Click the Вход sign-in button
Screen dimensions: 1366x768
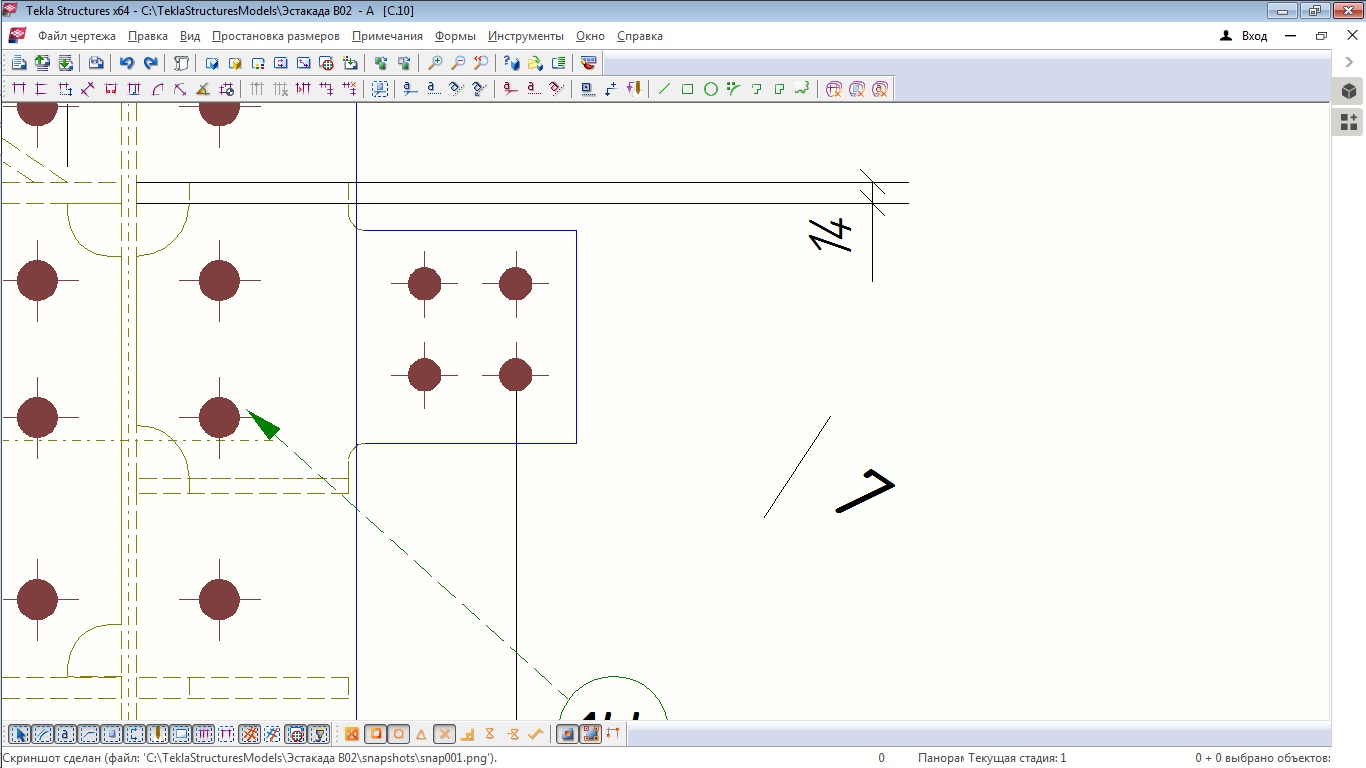click(x=1244, y=36)
